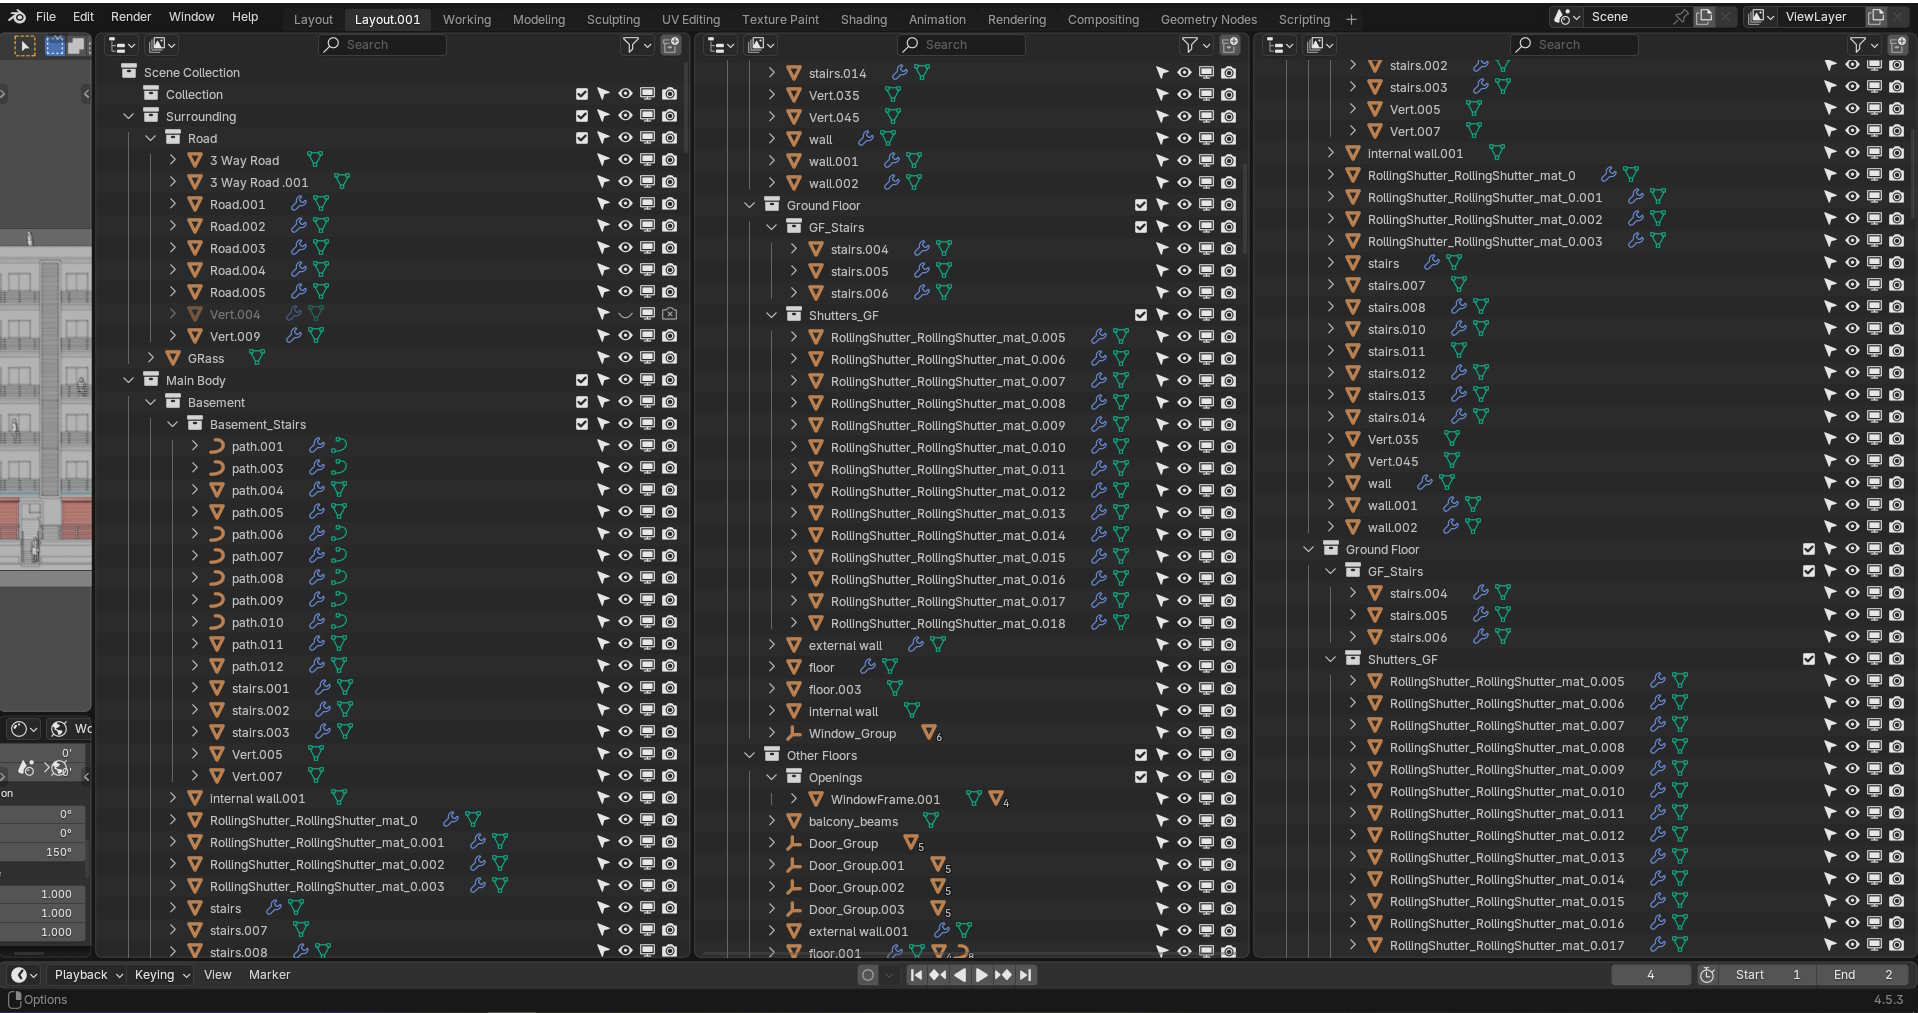Open the View menu in timeline

point(217,975)
